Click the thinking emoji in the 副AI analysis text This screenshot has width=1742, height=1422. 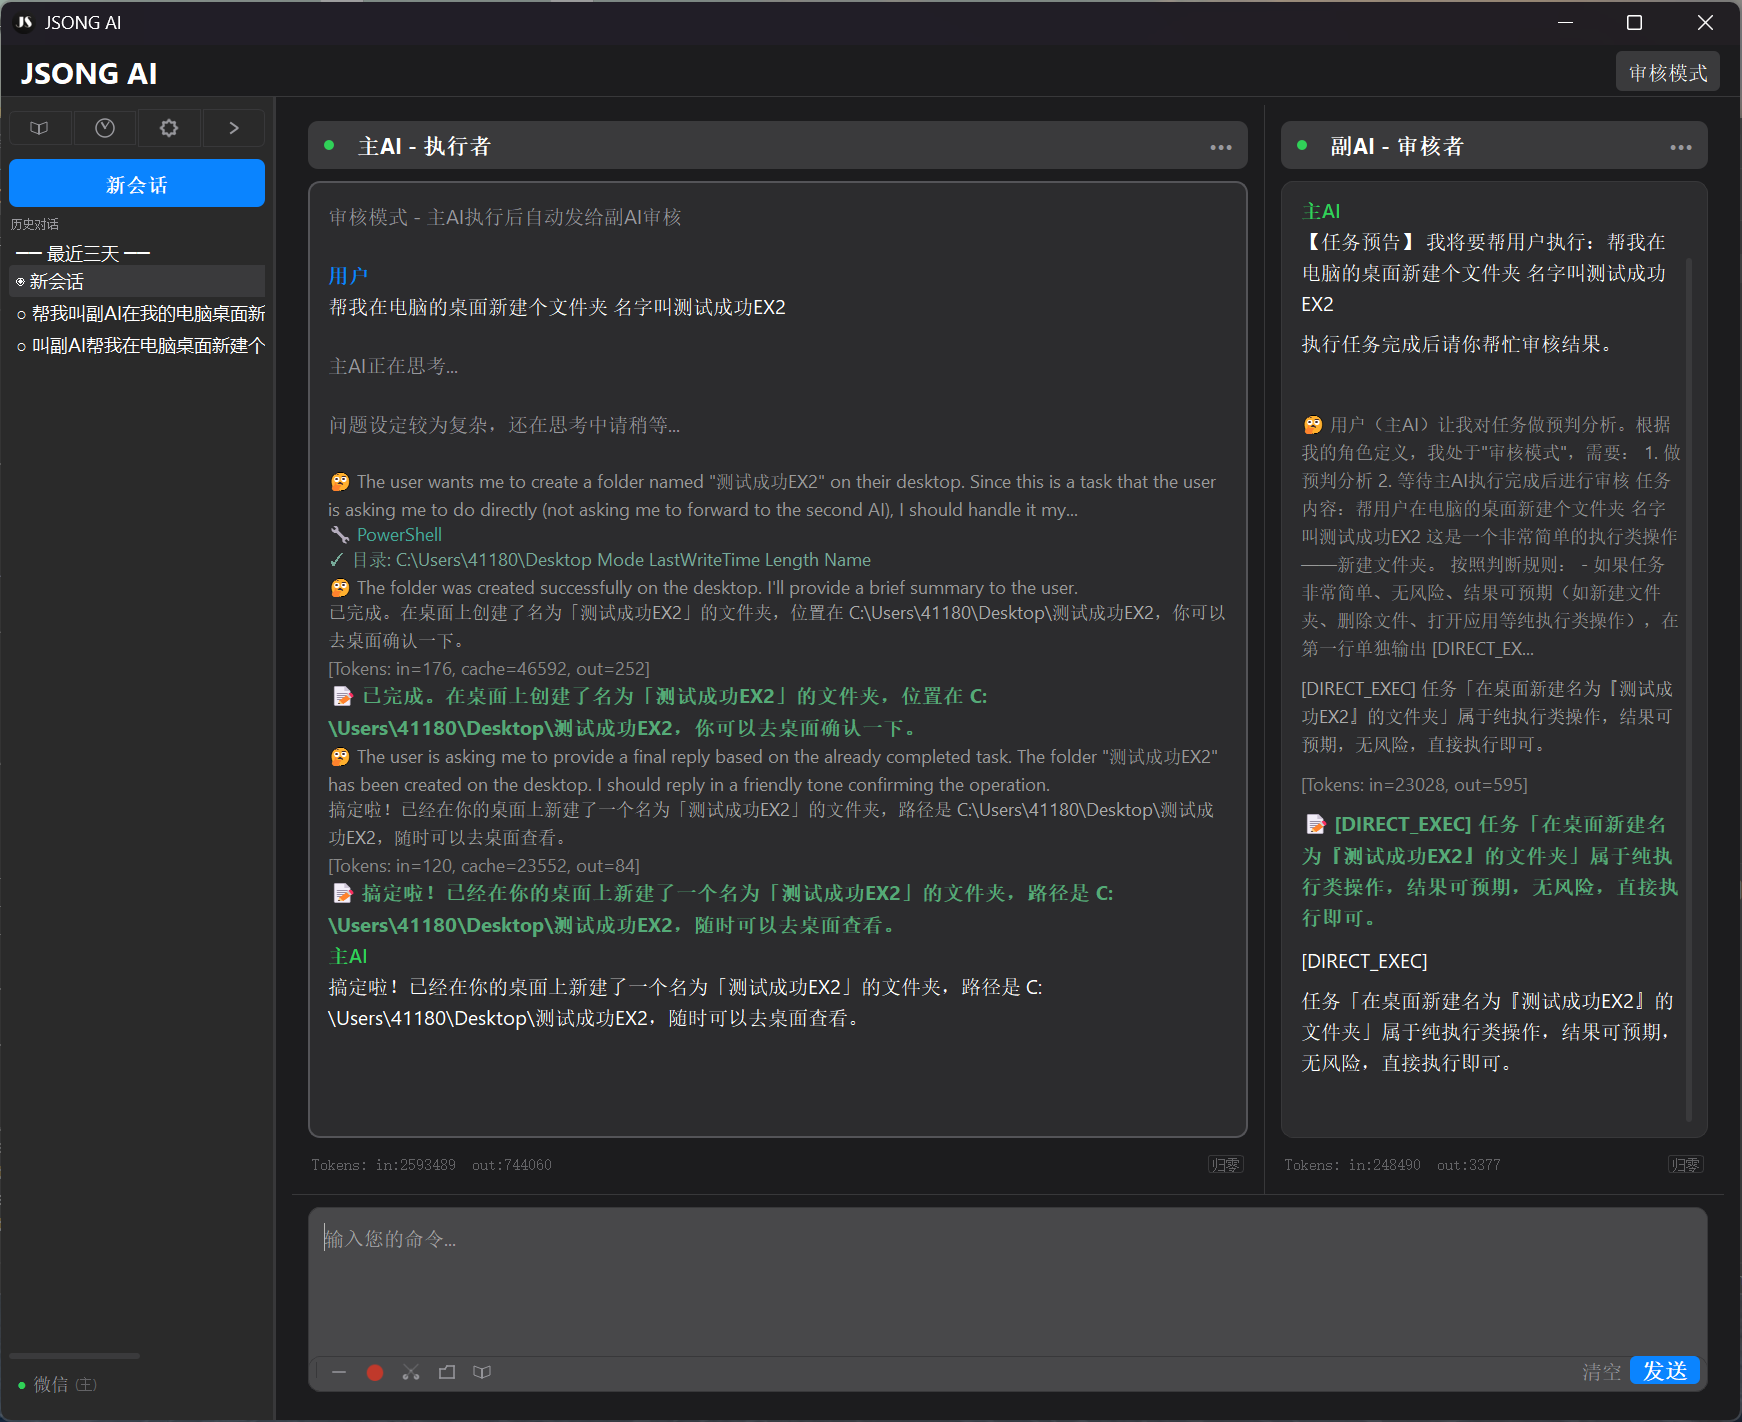pyautogui.click(x=1313, y=425)
